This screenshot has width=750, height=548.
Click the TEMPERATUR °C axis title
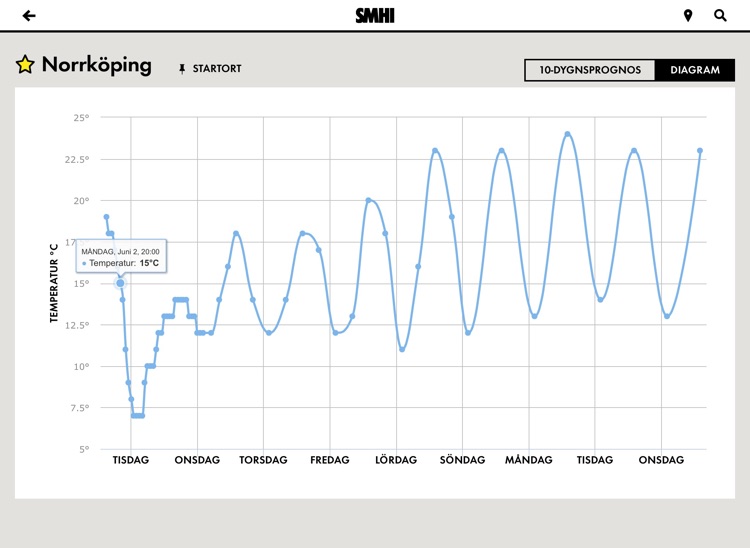pyautogui.click(x=54, y=283)
